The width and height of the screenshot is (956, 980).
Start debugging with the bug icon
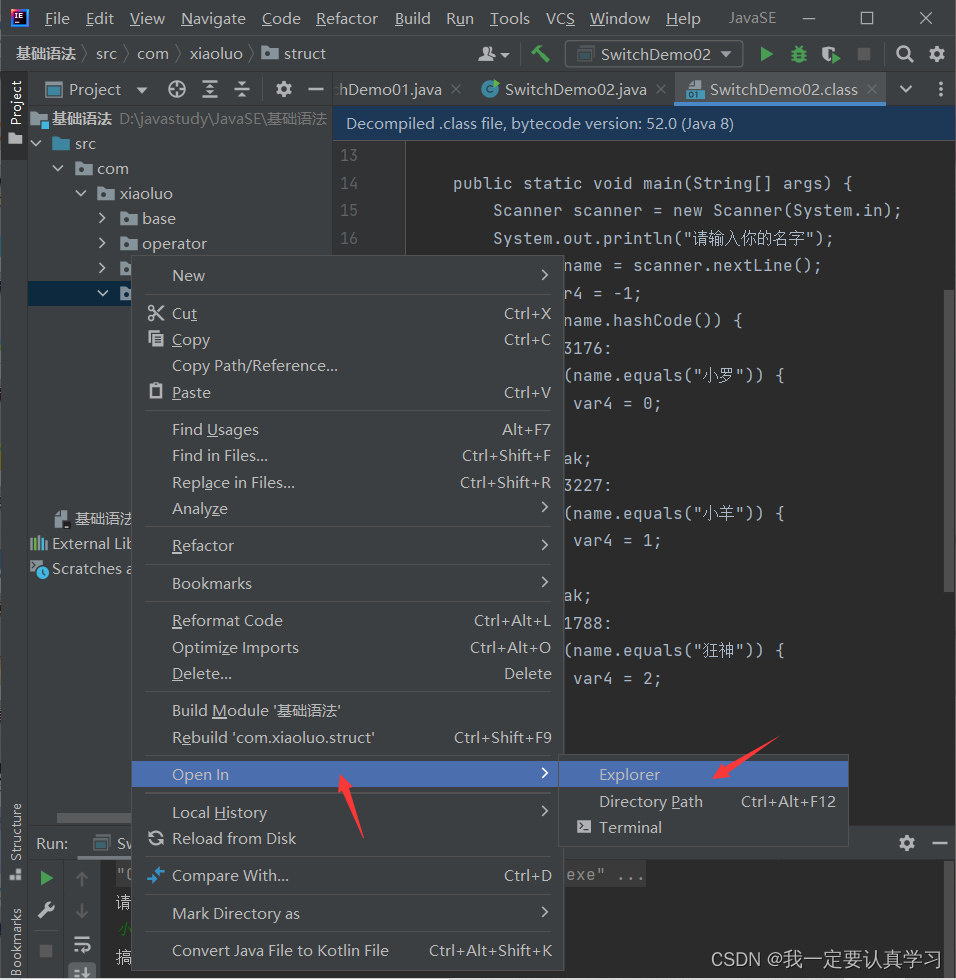(x=799, y=54)
